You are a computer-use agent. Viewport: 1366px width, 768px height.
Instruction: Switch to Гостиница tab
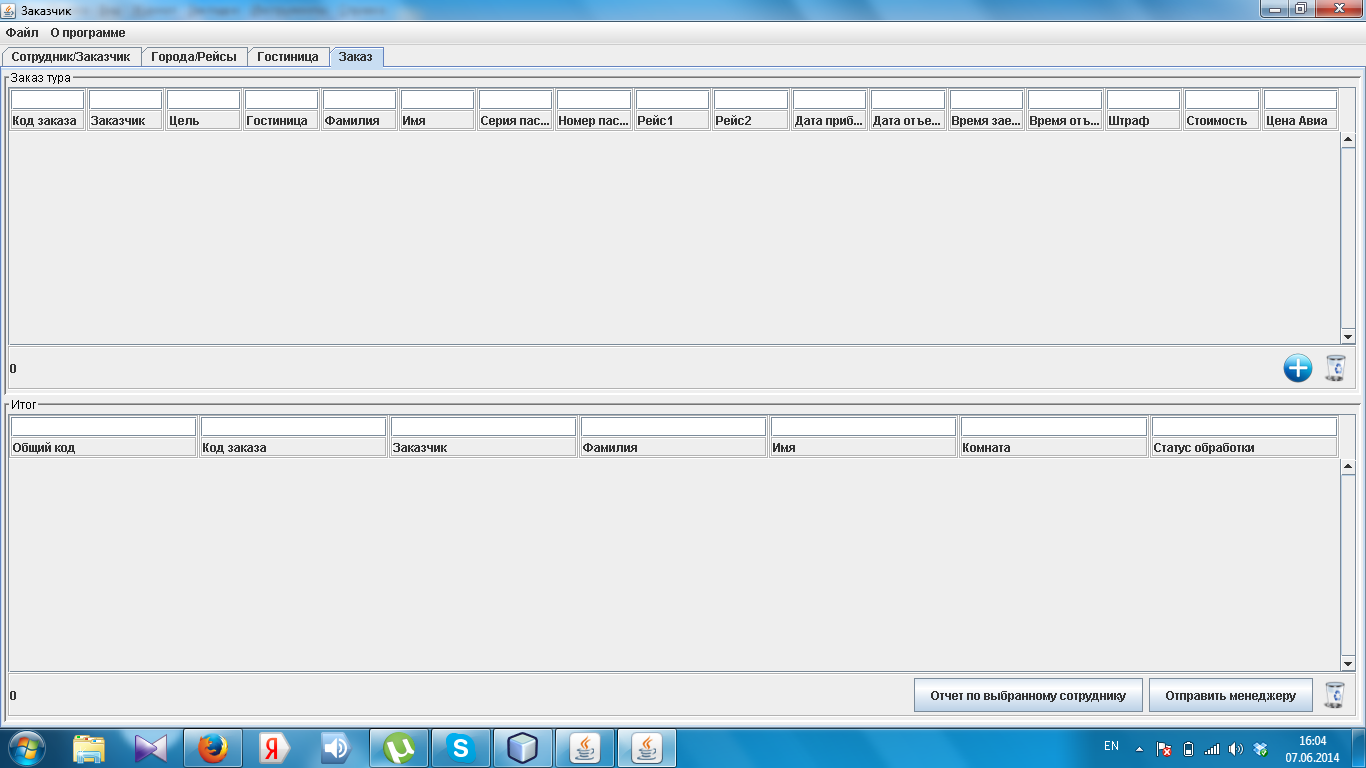click(288, 57)
